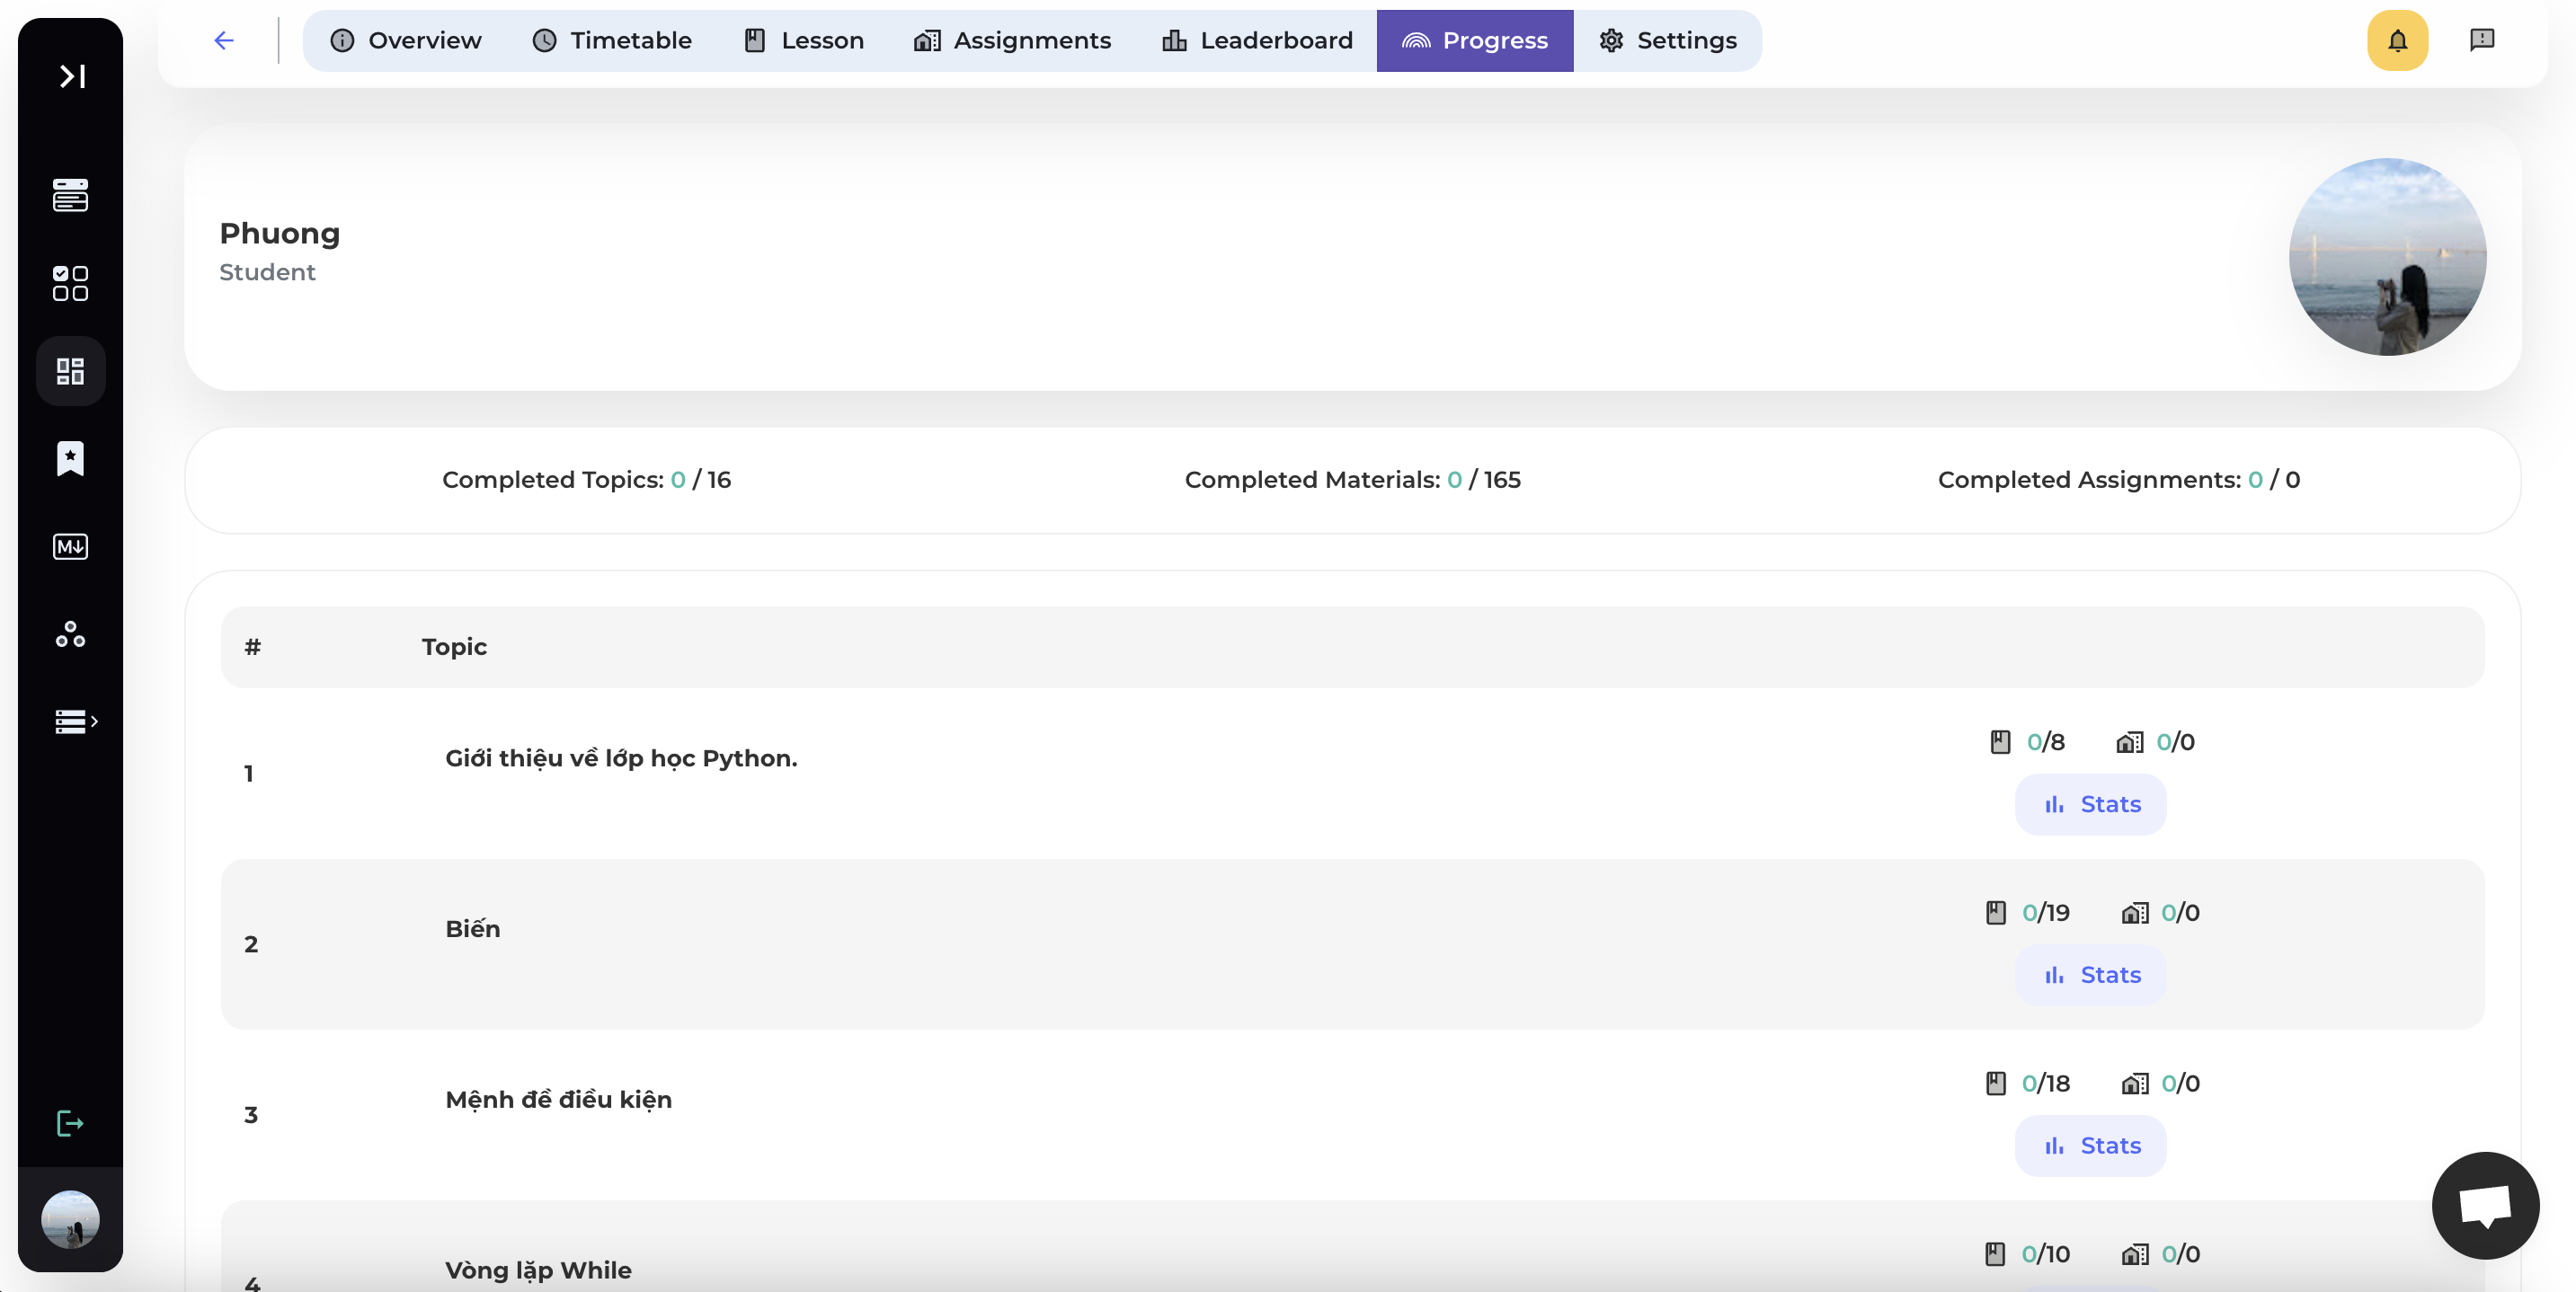This screenshot has width=2576, height=1292.
Task: Click Completed Materials 0 / 165
Action: 1352,480
